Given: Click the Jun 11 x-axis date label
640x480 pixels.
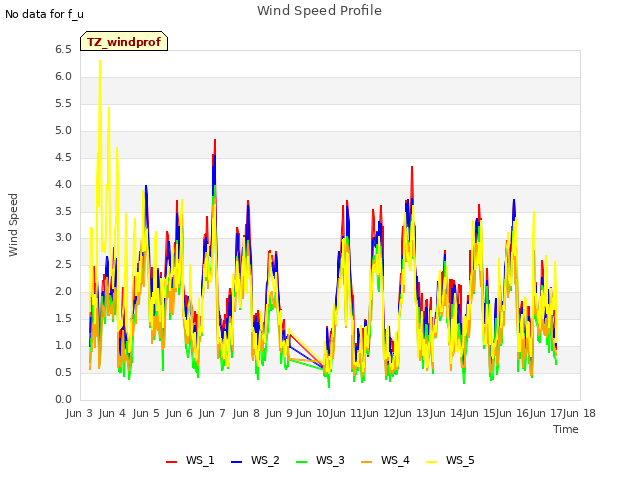Looking at the screenshot, I should [346, 413].
